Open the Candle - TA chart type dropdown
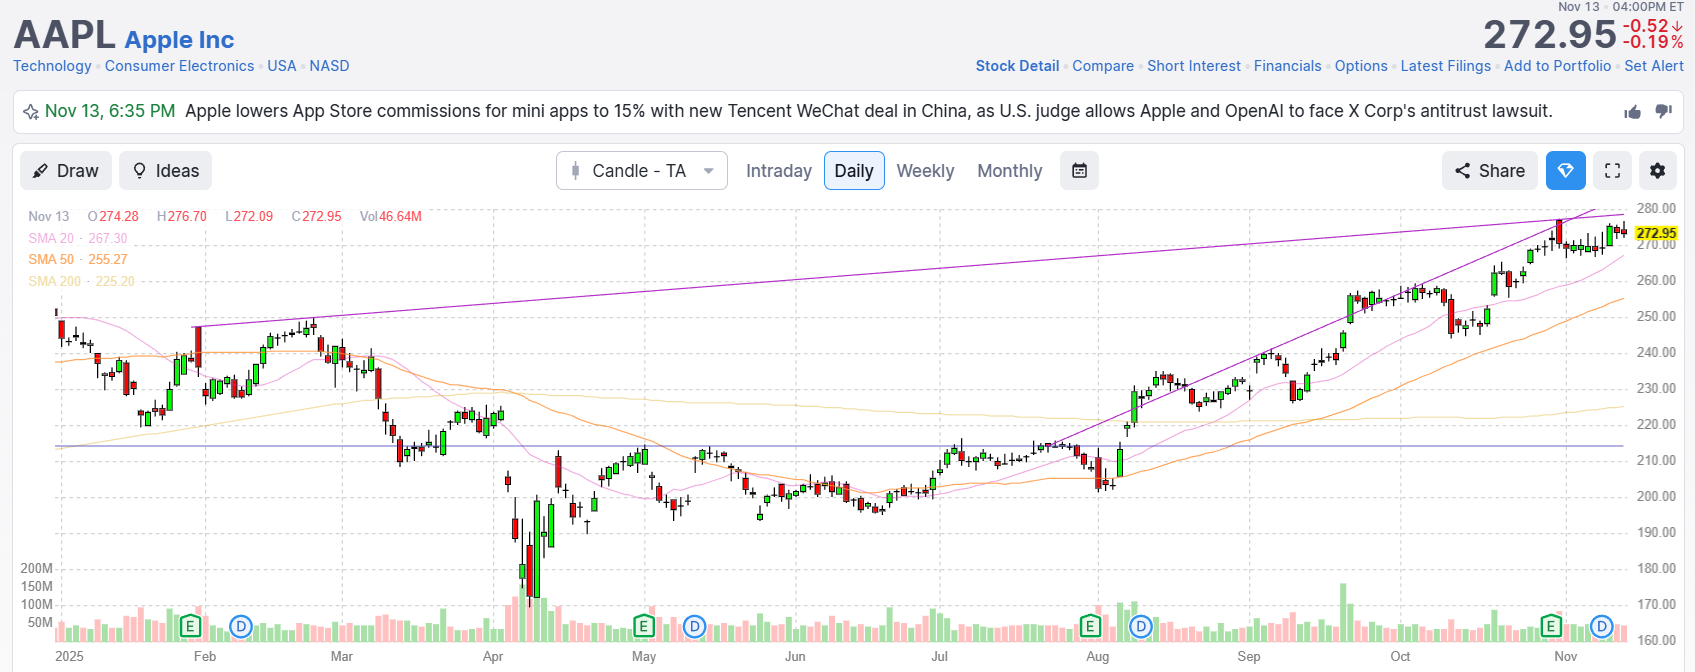 pyautogui.click(x=641, y=171)
